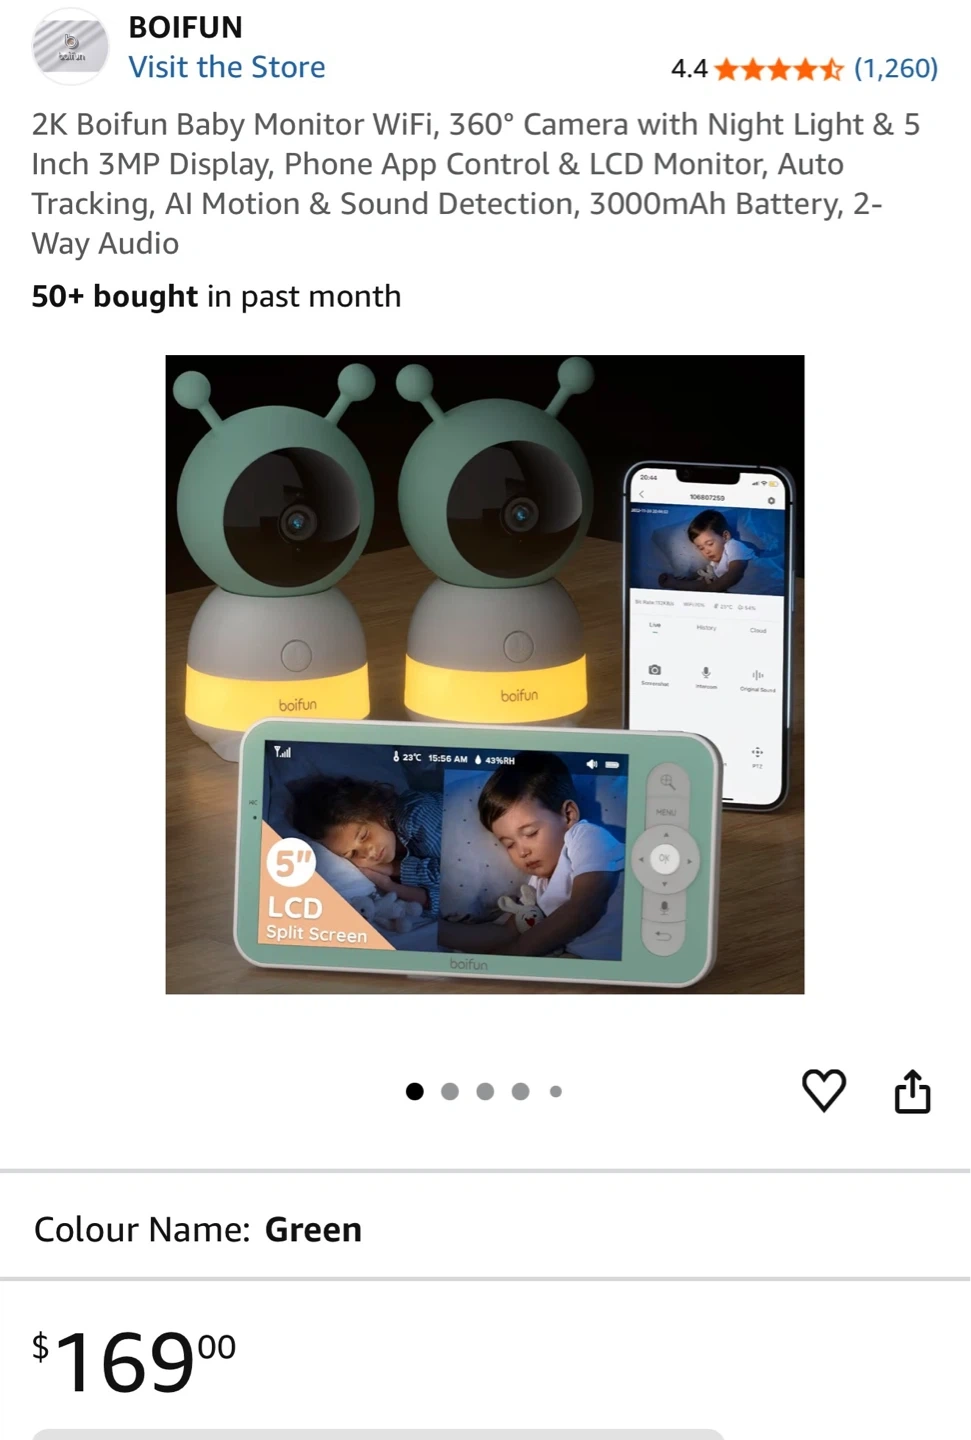Tap the BOIFUN brand logo
Image resolution: width=971 pixels, height=1440 pixels.
pyautogui.click(x=70, y=46)
